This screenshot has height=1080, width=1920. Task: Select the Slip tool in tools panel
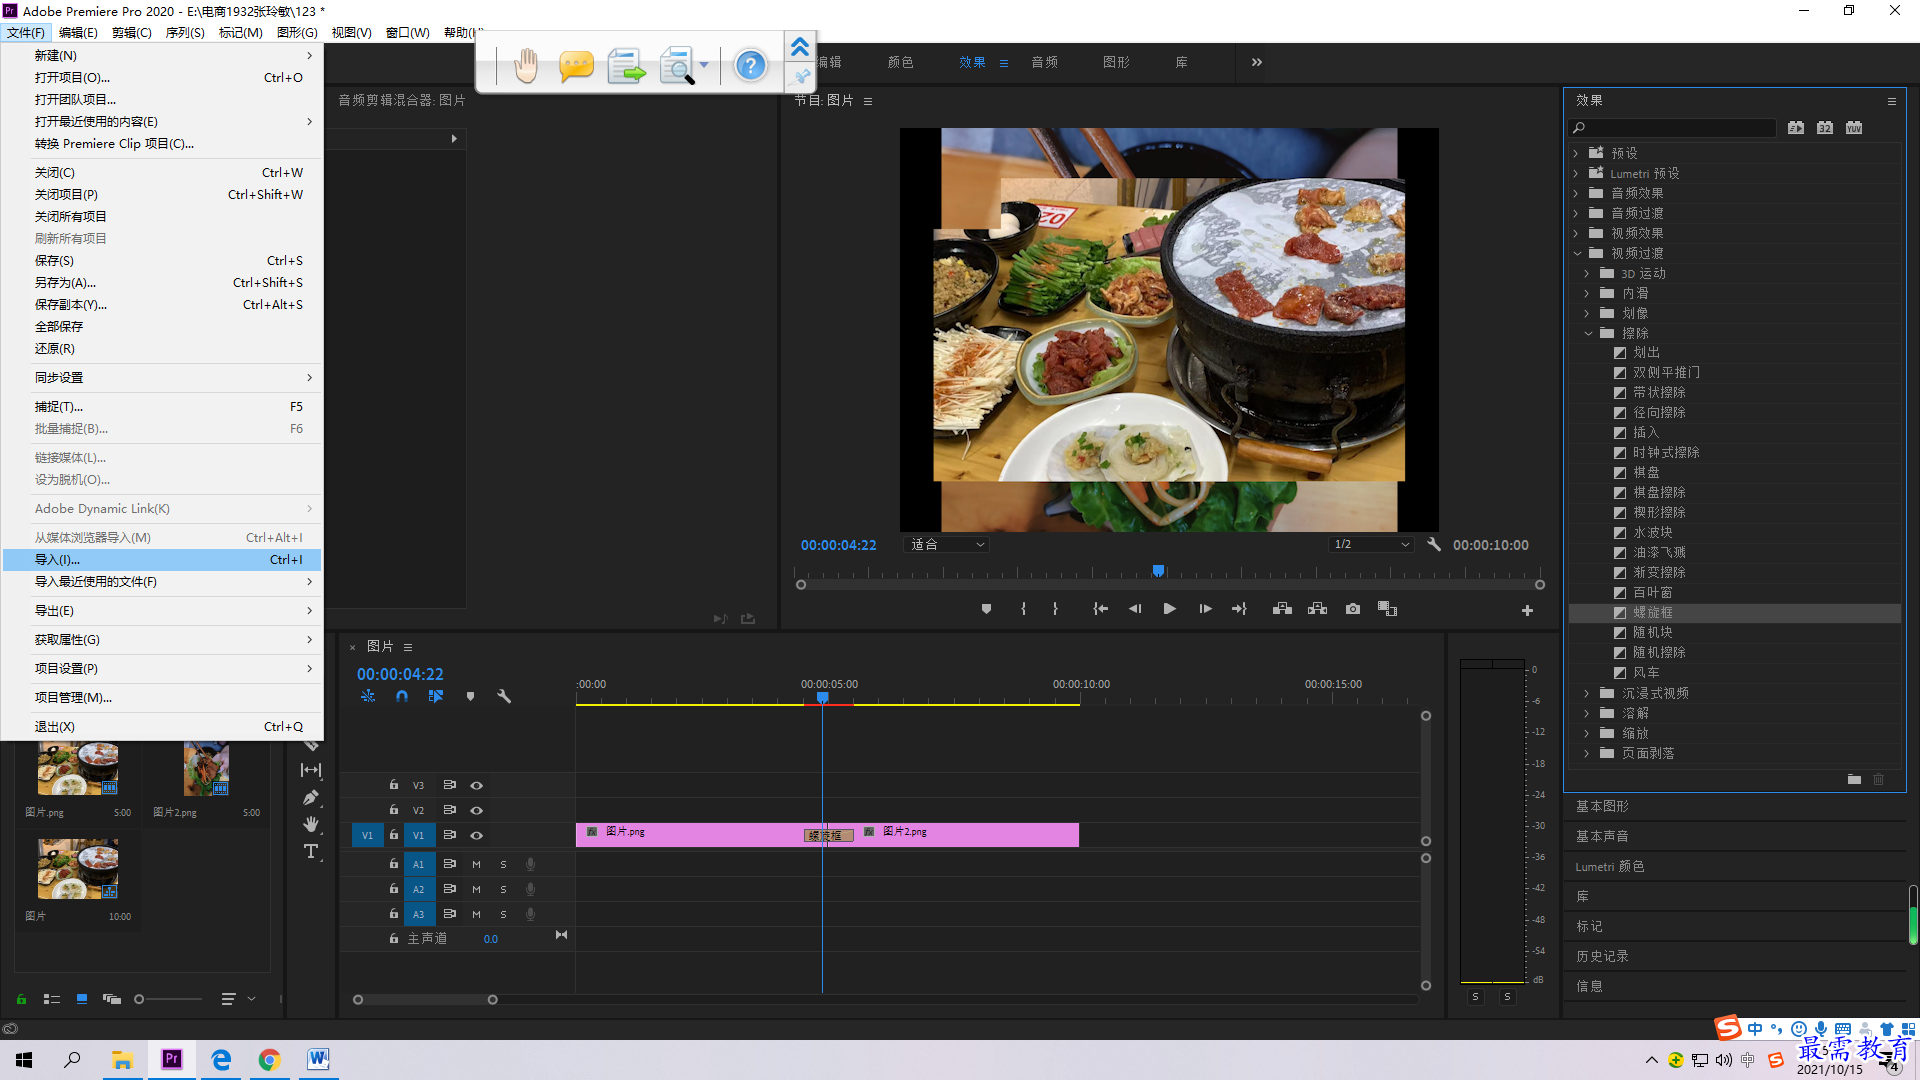[x=311, y=770]
